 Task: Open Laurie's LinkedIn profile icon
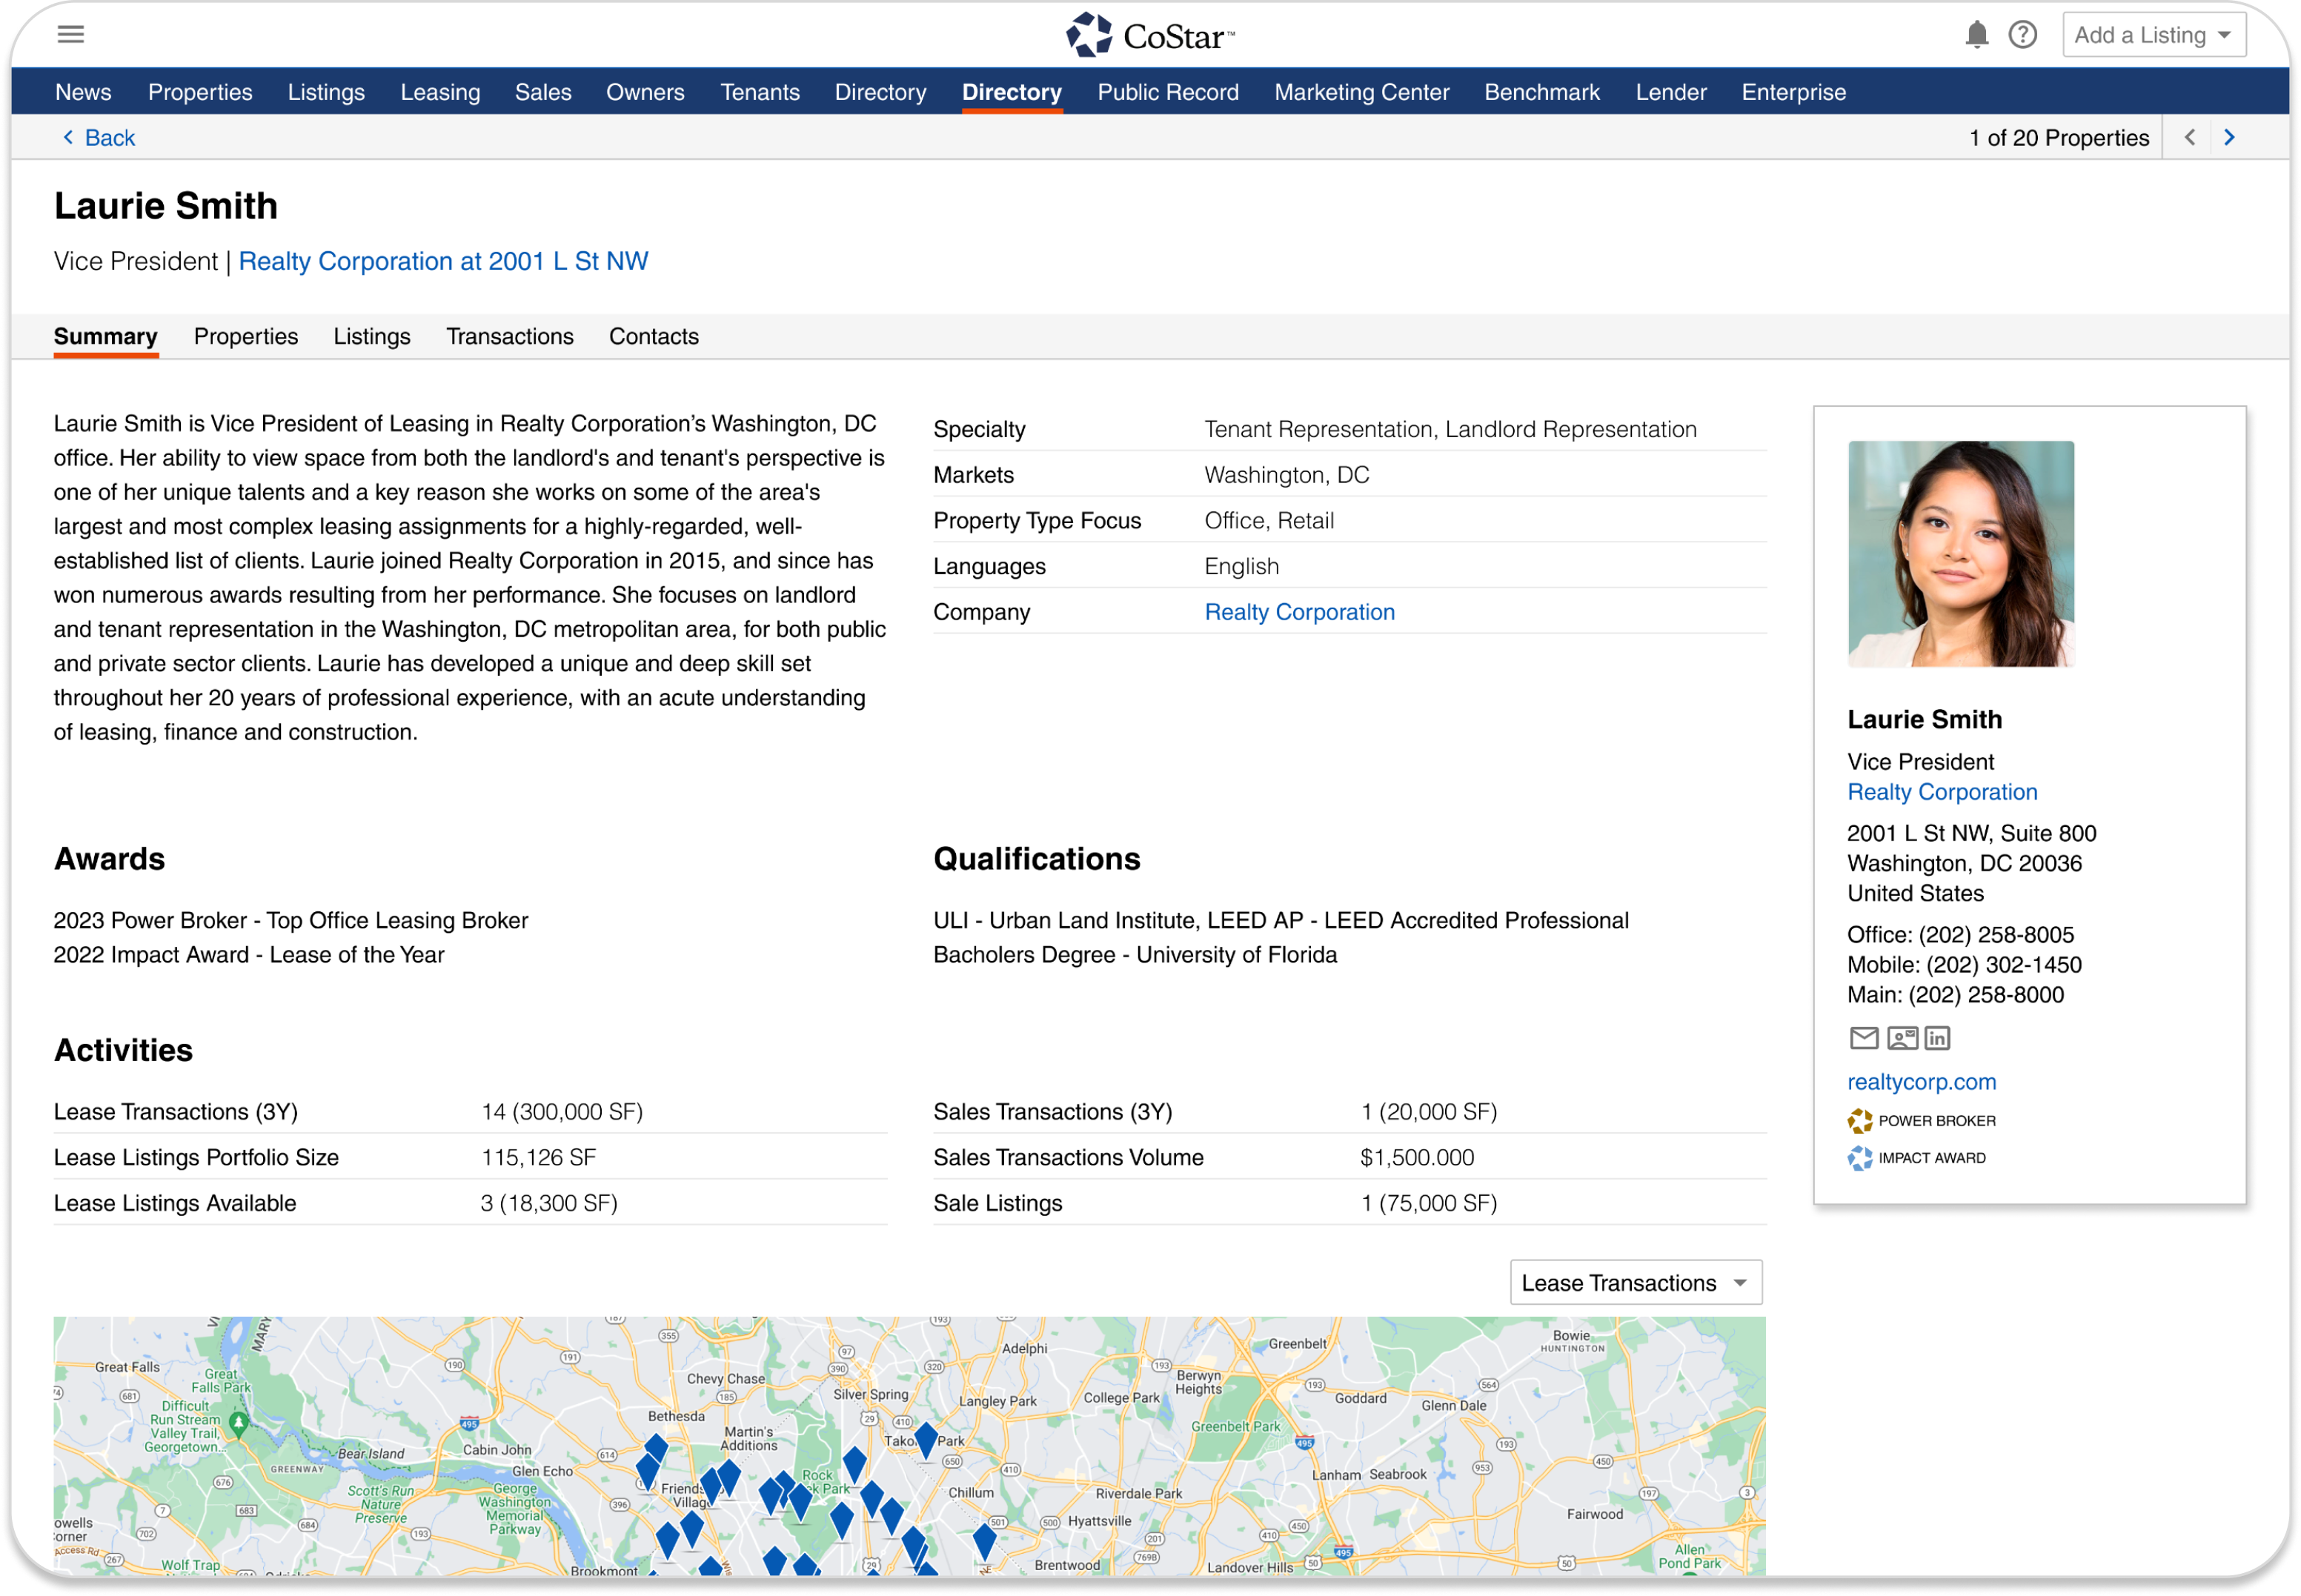[1939, 1038]
